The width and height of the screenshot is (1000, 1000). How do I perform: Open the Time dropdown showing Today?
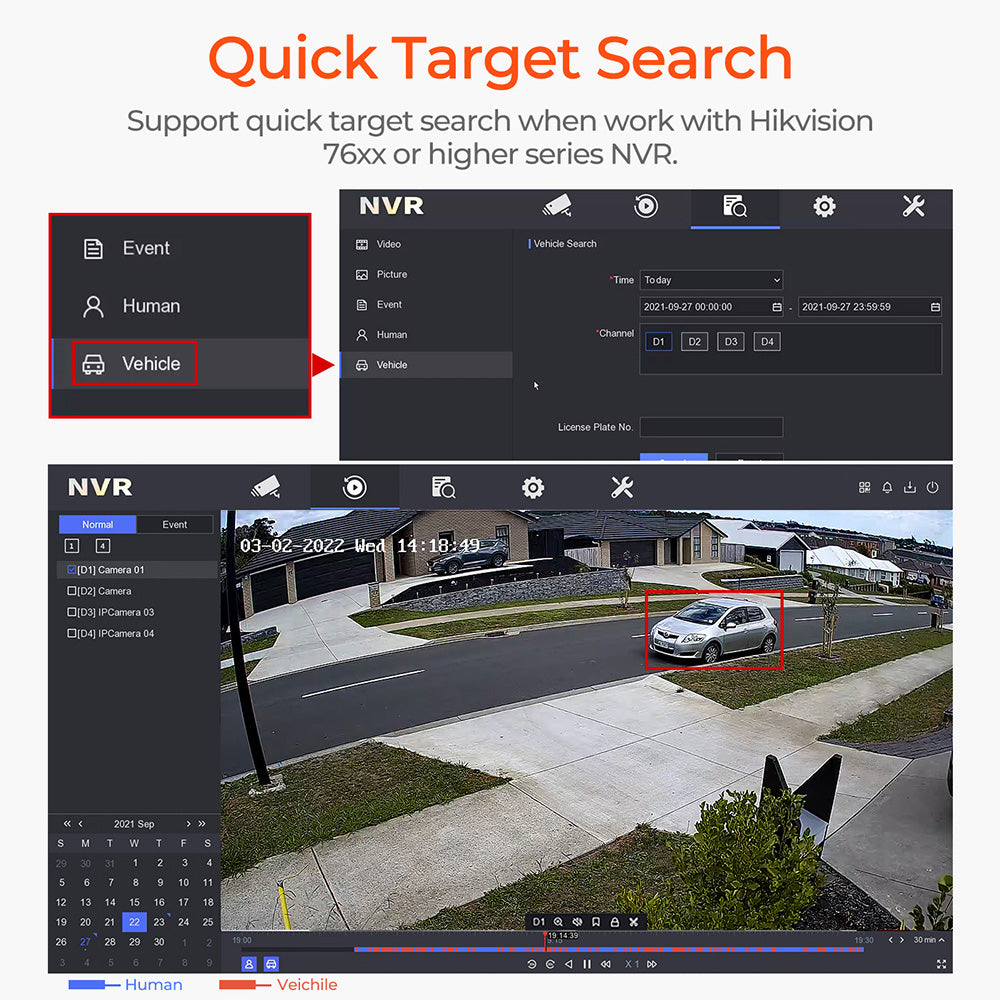[711, 280]
